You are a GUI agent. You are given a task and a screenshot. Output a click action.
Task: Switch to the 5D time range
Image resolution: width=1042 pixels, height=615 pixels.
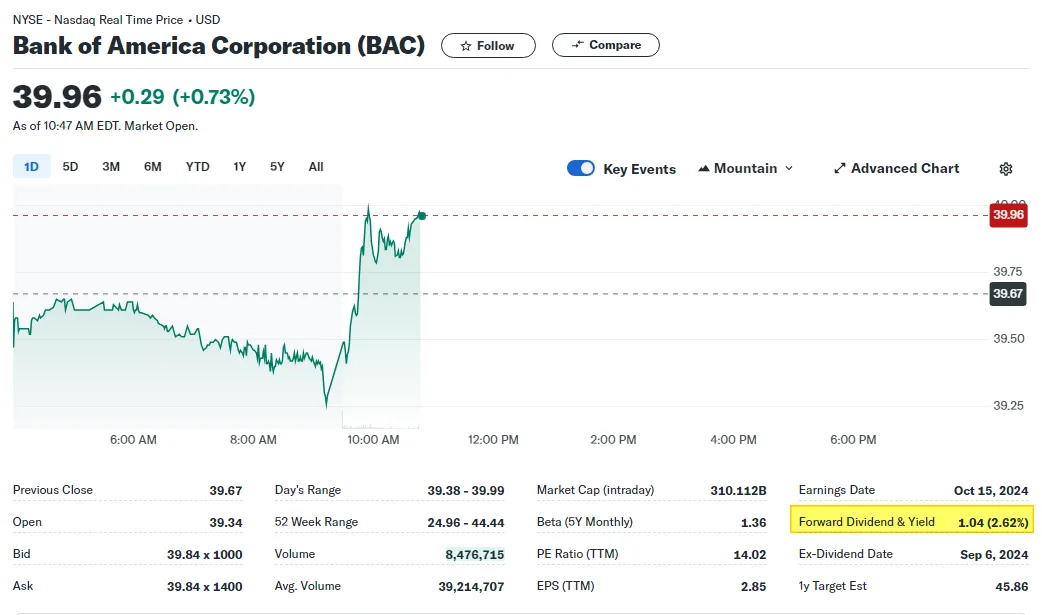[x=70, y=167]
